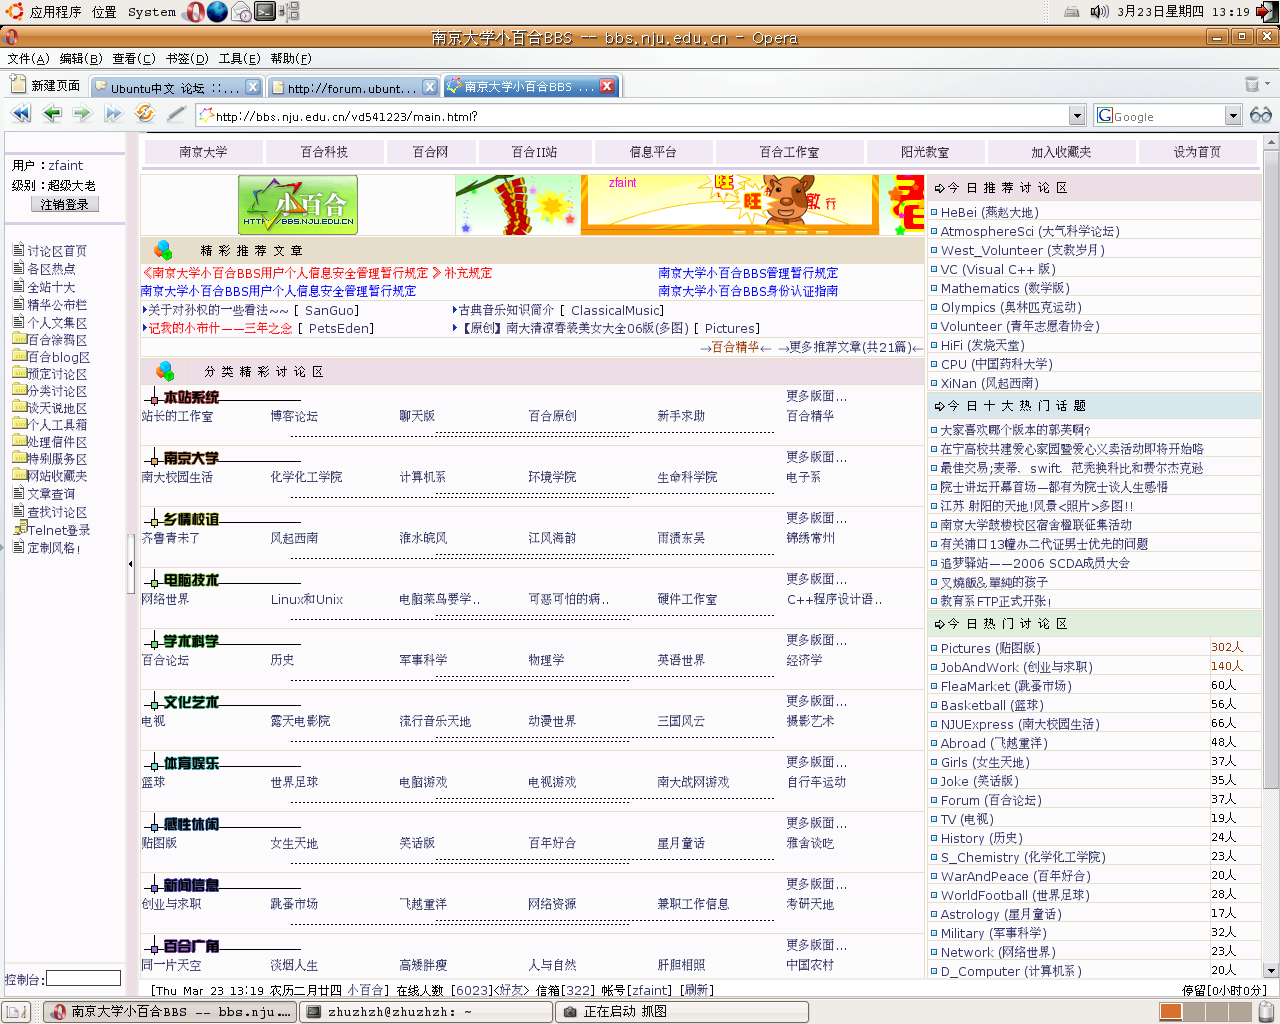
Task: Open the 工具 menu
Action: 239,59
